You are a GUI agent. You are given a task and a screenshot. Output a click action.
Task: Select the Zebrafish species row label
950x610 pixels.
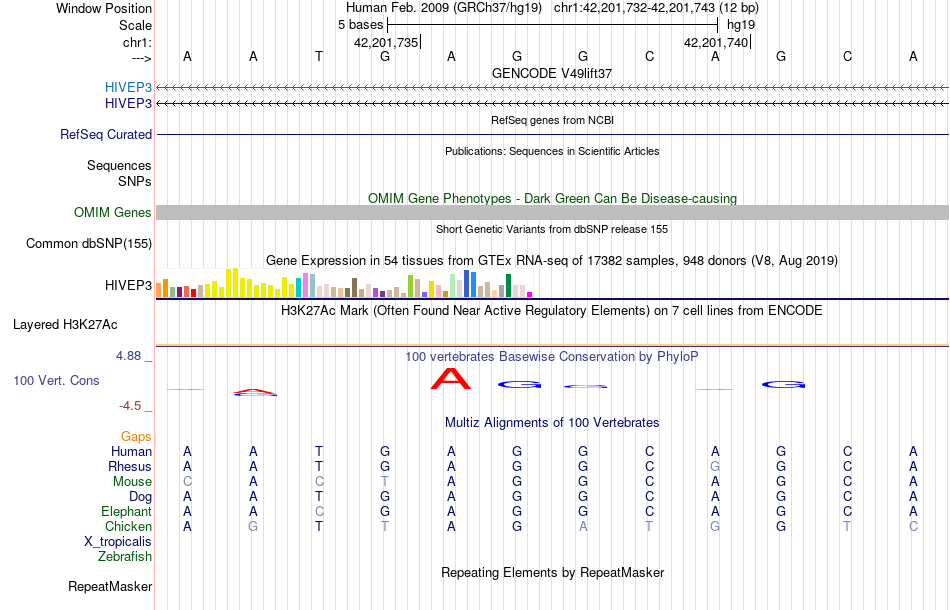pyautogui.click(x=125, y=556)
